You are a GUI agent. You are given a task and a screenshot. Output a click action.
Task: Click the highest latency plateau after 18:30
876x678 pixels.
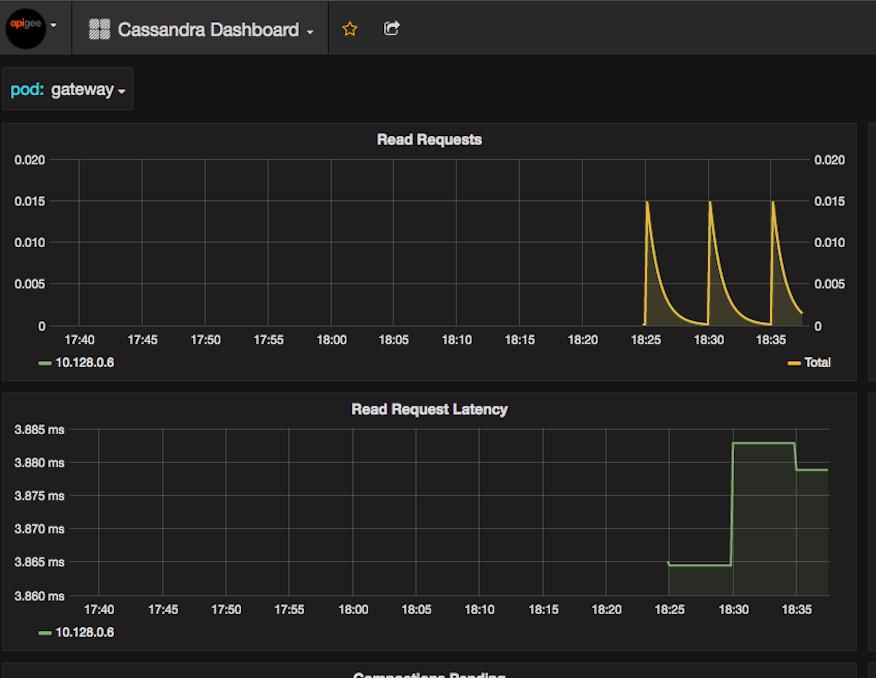(764, 443)
